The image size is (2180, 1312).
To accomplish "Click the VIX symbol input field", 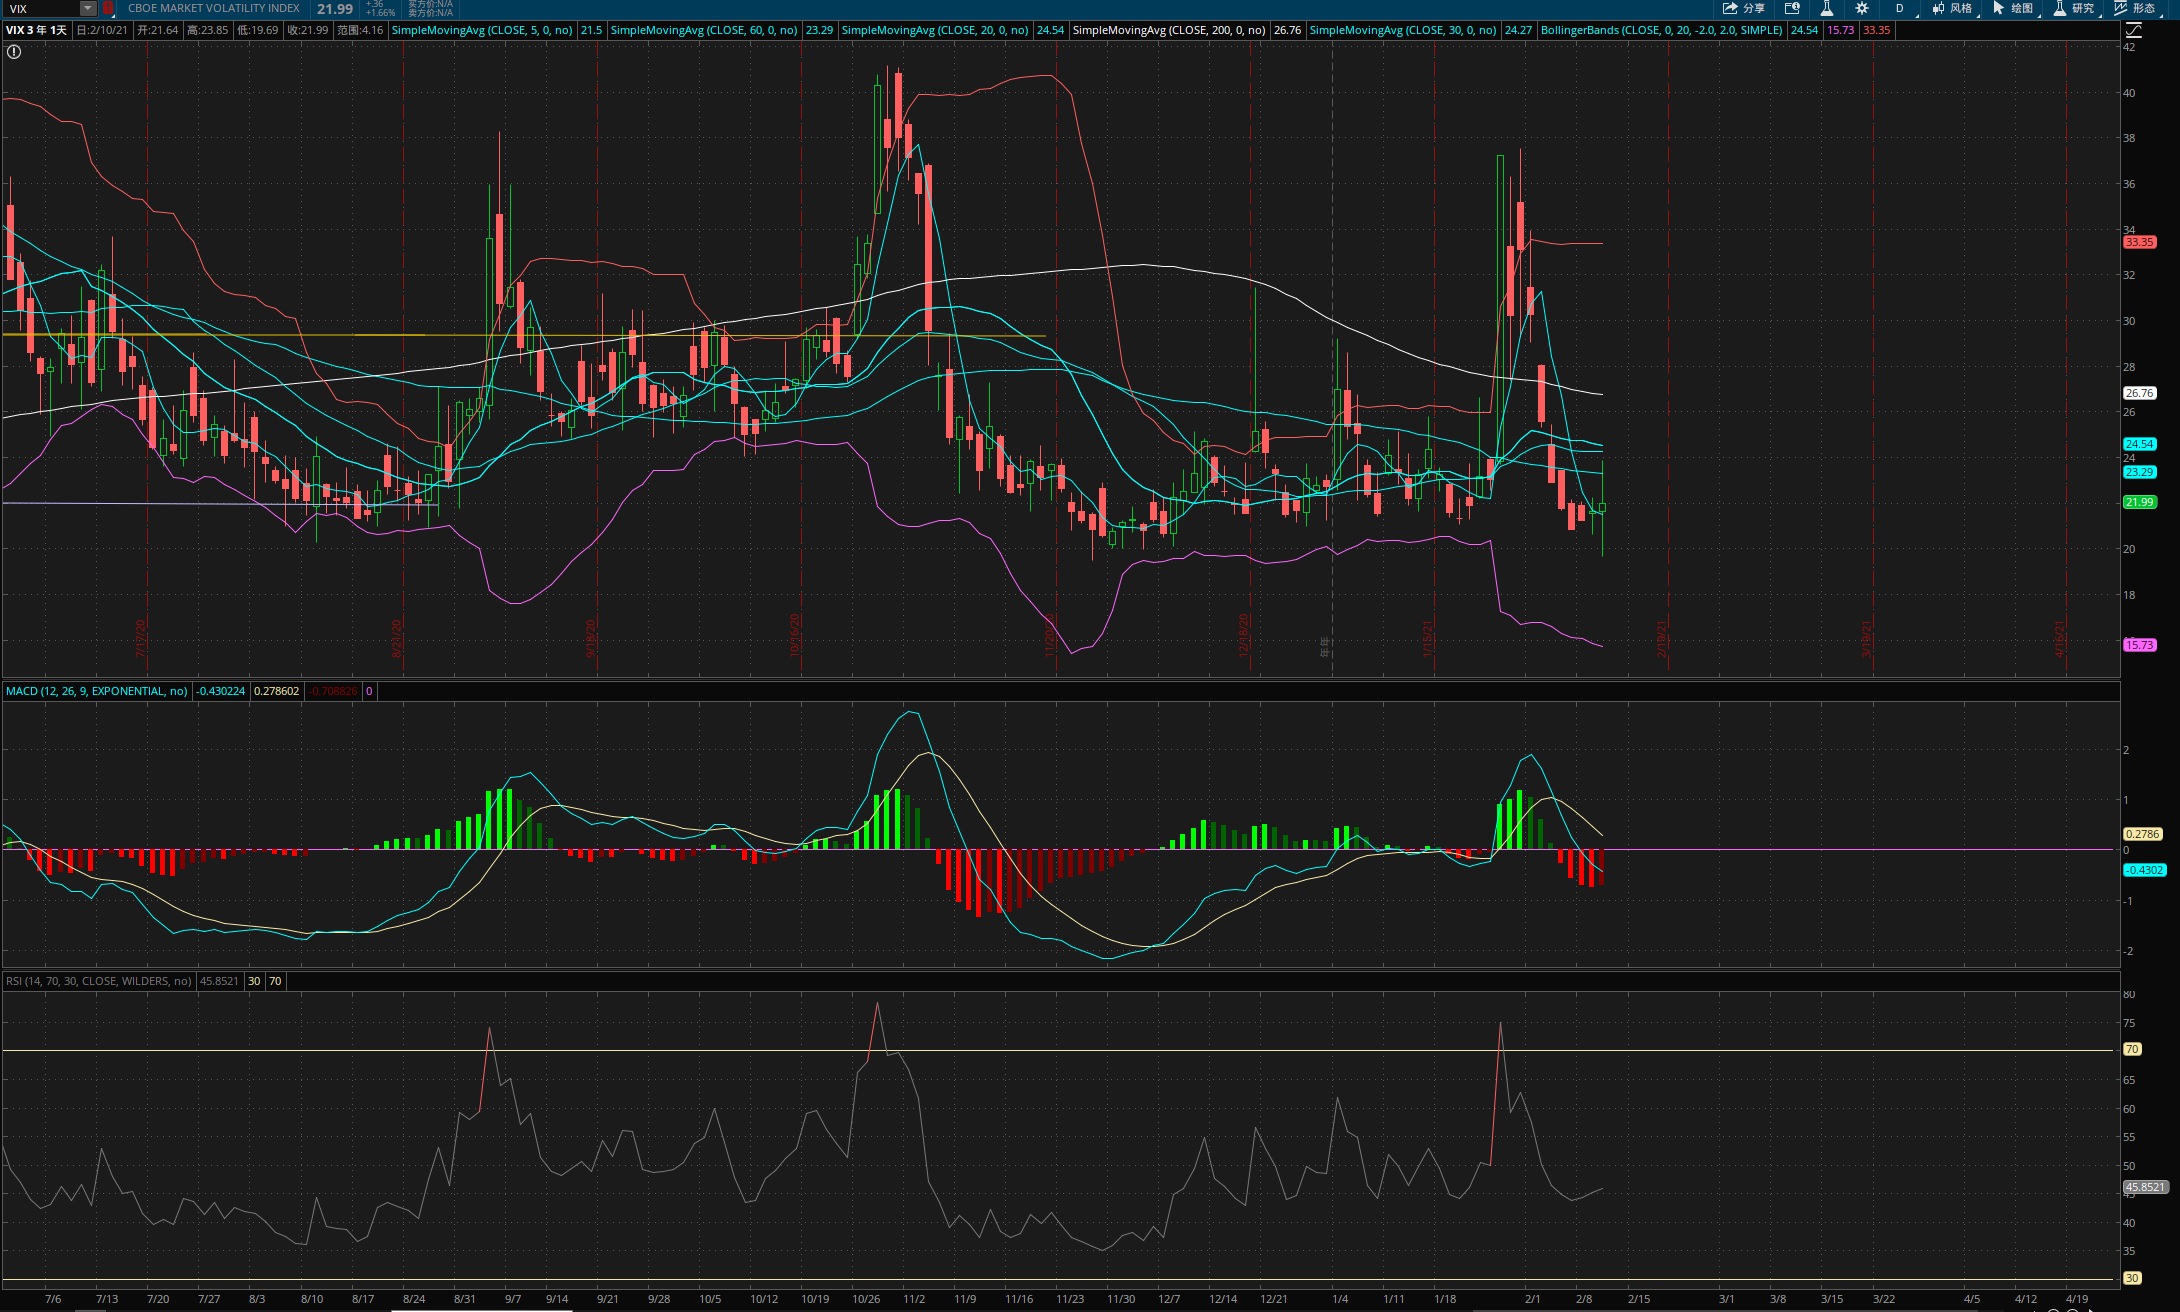I will (41, 8).
